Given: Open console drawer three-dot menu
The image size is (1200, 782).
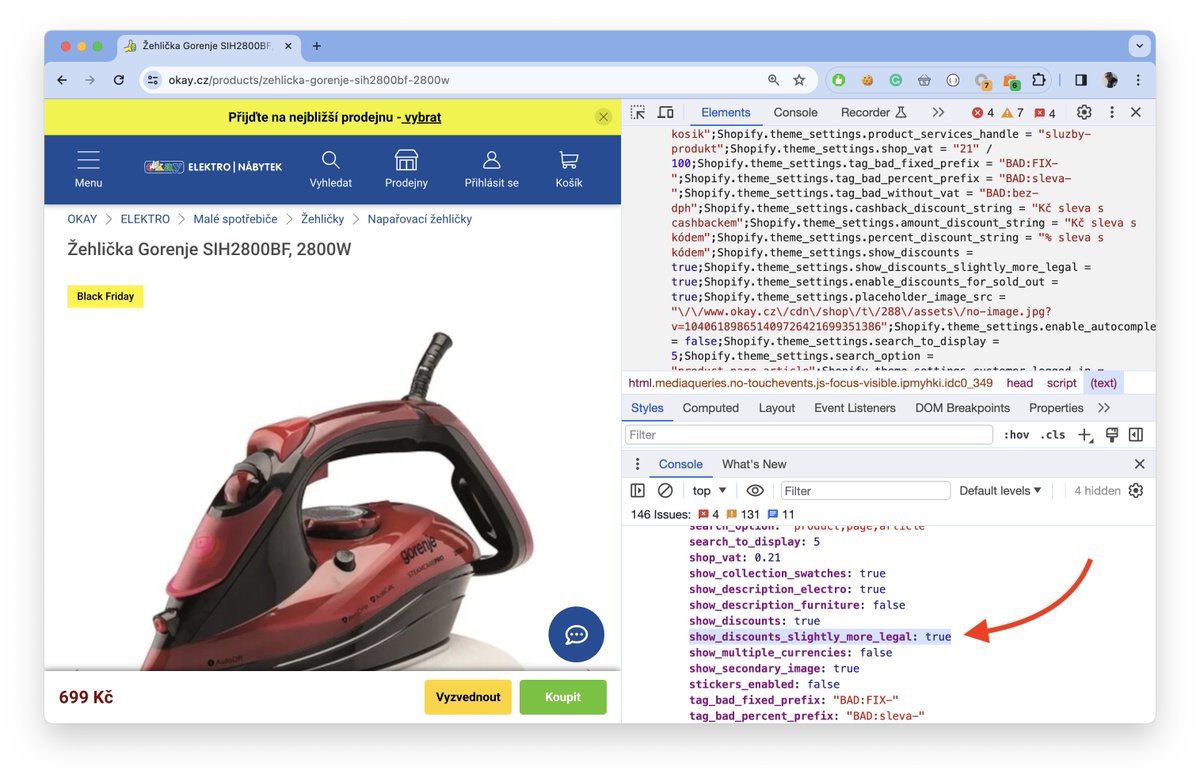Looking at the screenshot, I should [x=638, y=464].
